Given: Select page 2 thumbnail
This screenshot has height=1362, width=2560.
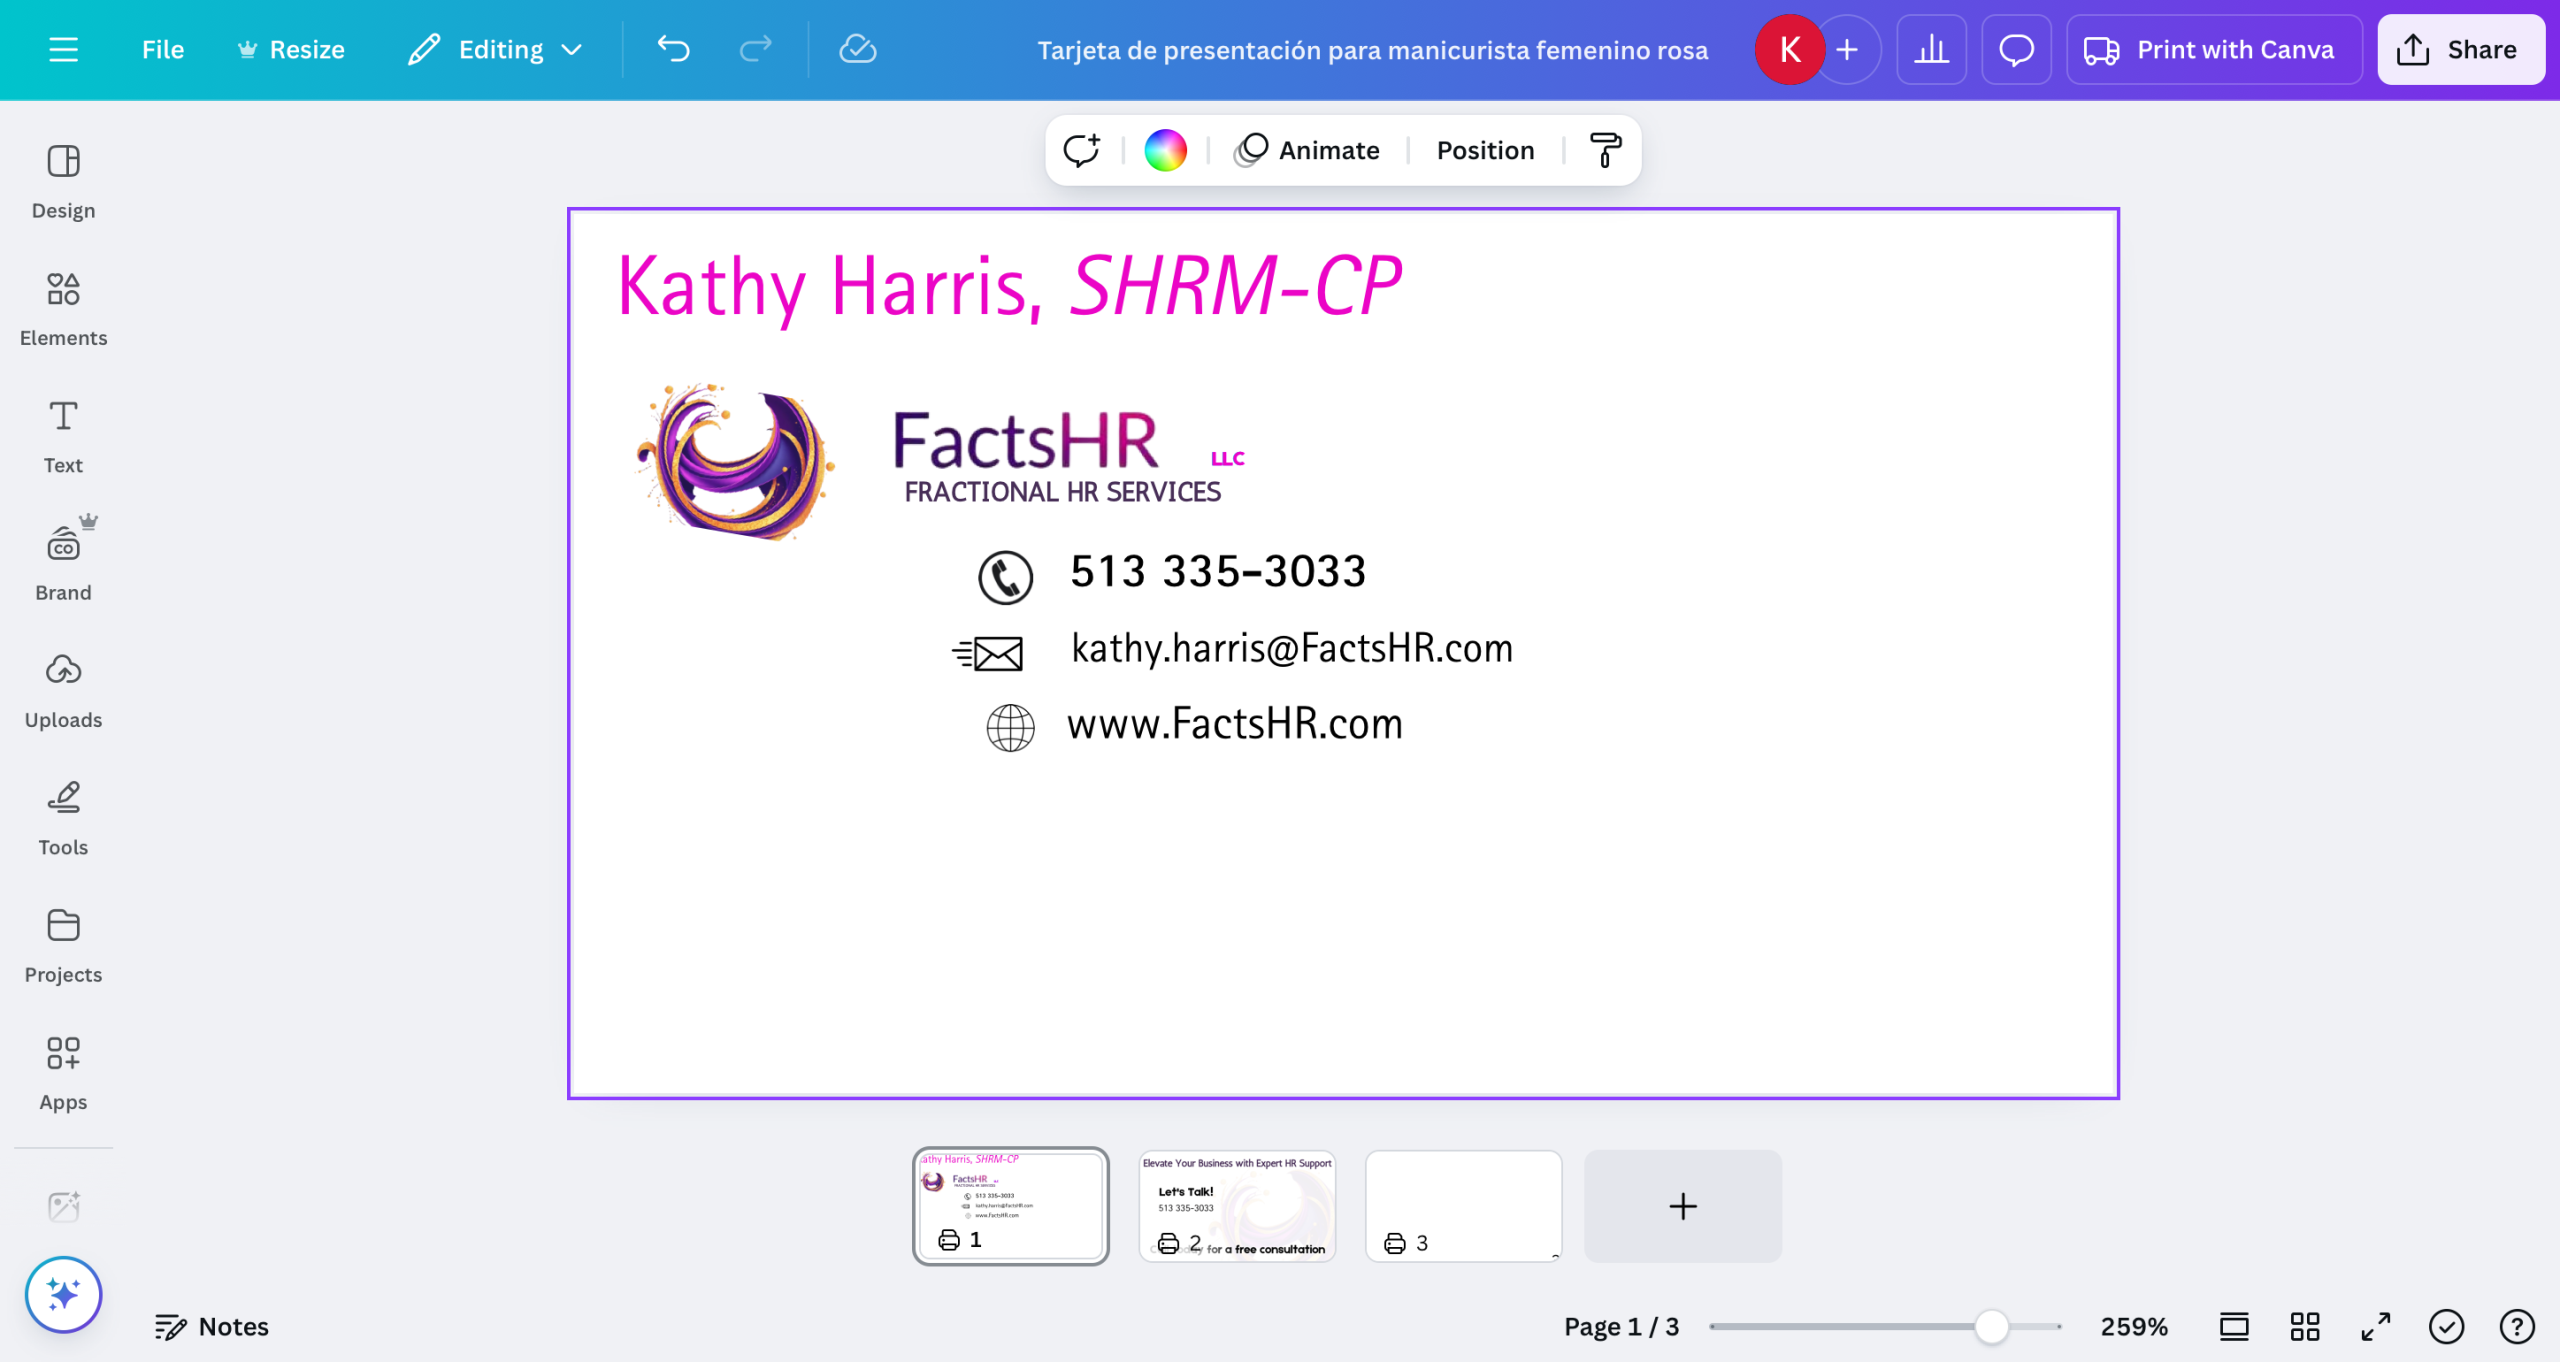Looking at the screenshot, I should pos(1237,1205).
